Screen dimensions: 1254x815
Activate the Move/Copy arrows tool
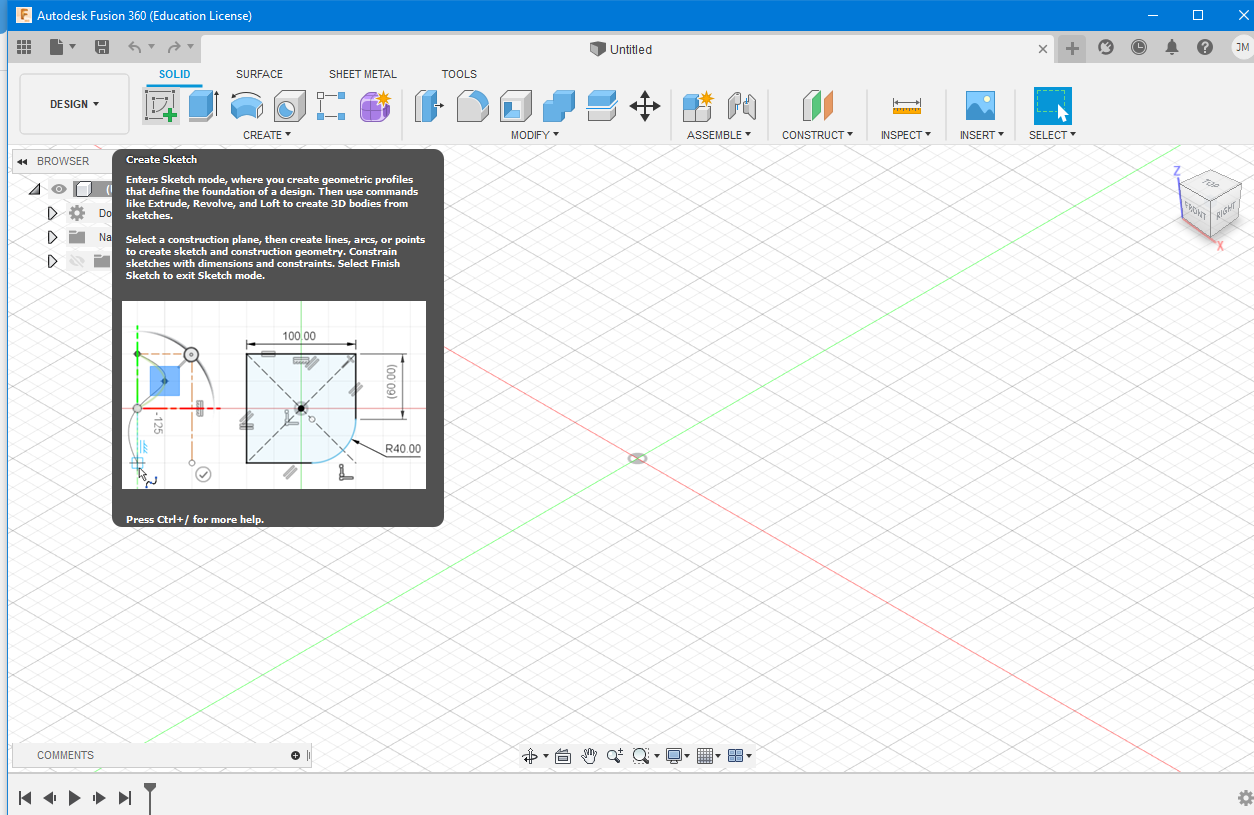coord(645,106)
